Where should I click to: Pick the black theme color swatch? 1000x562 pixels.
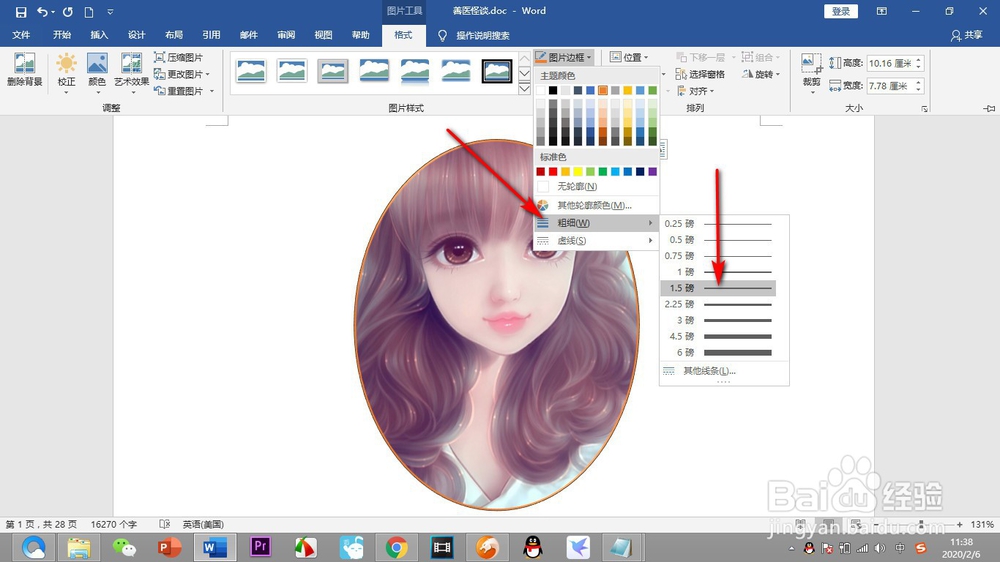[553, 91]
